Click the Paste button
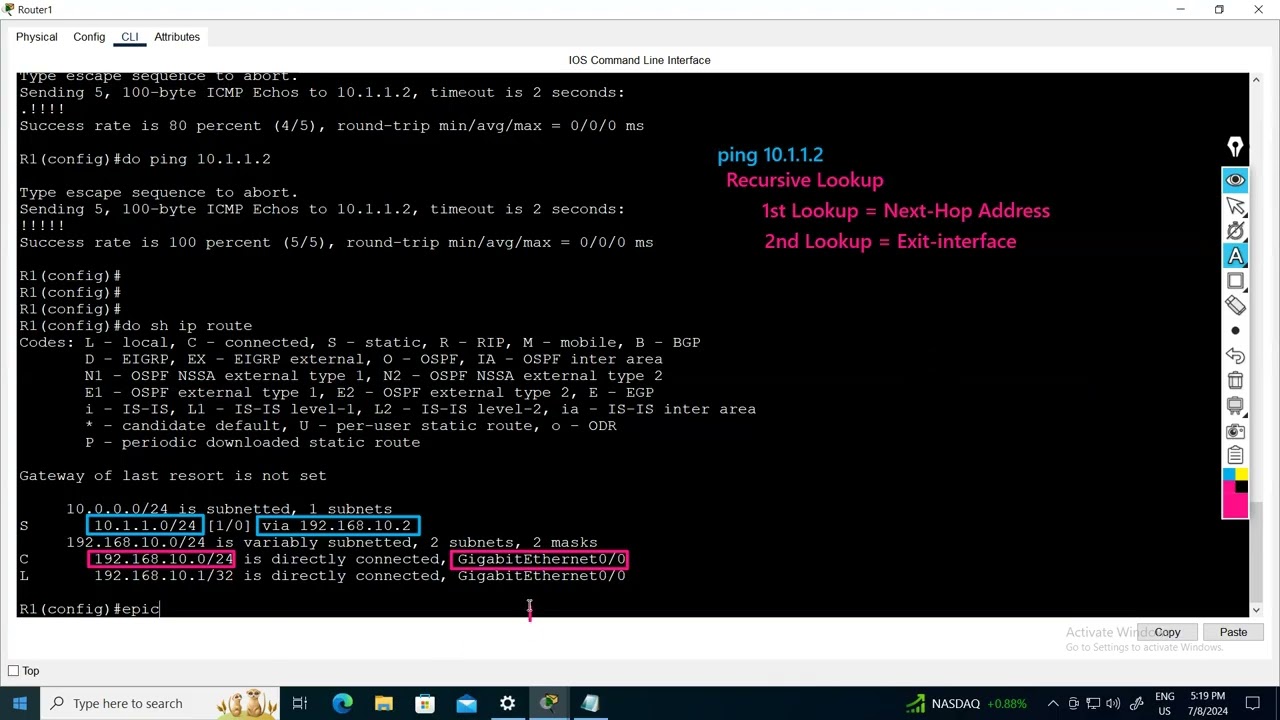 click(x=1233, y=632)
